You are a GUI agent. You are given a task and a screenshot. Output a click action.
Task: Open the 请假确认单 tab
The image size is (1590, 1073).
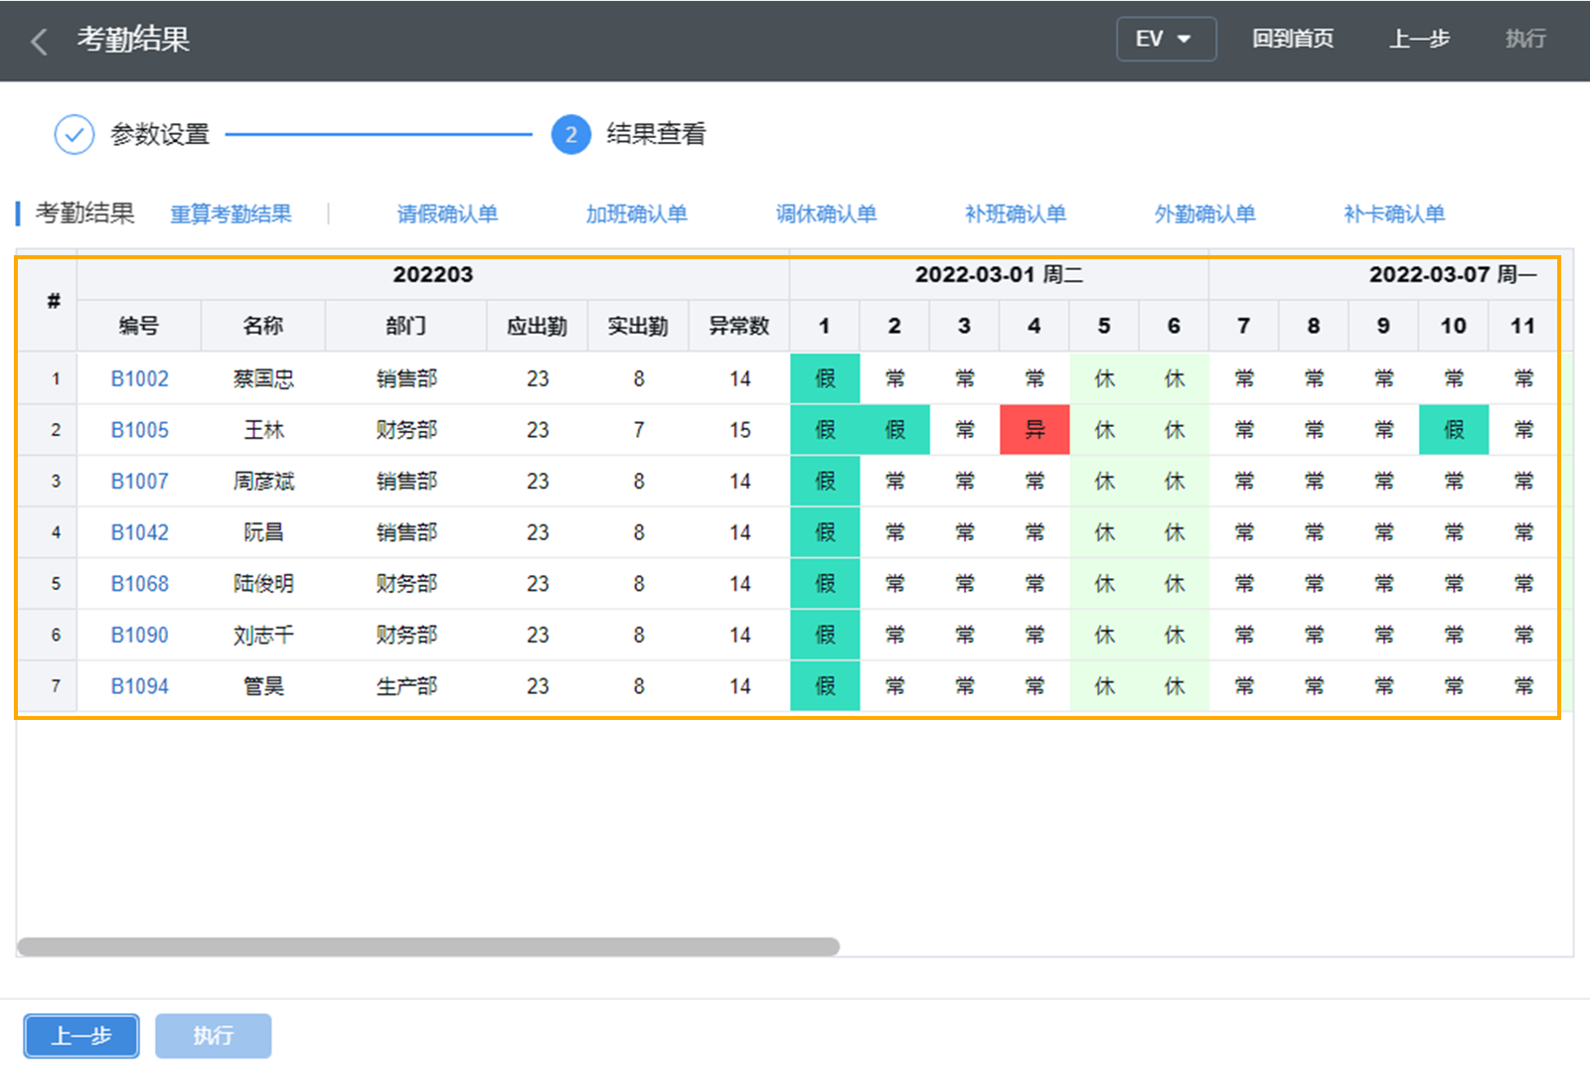447,214
